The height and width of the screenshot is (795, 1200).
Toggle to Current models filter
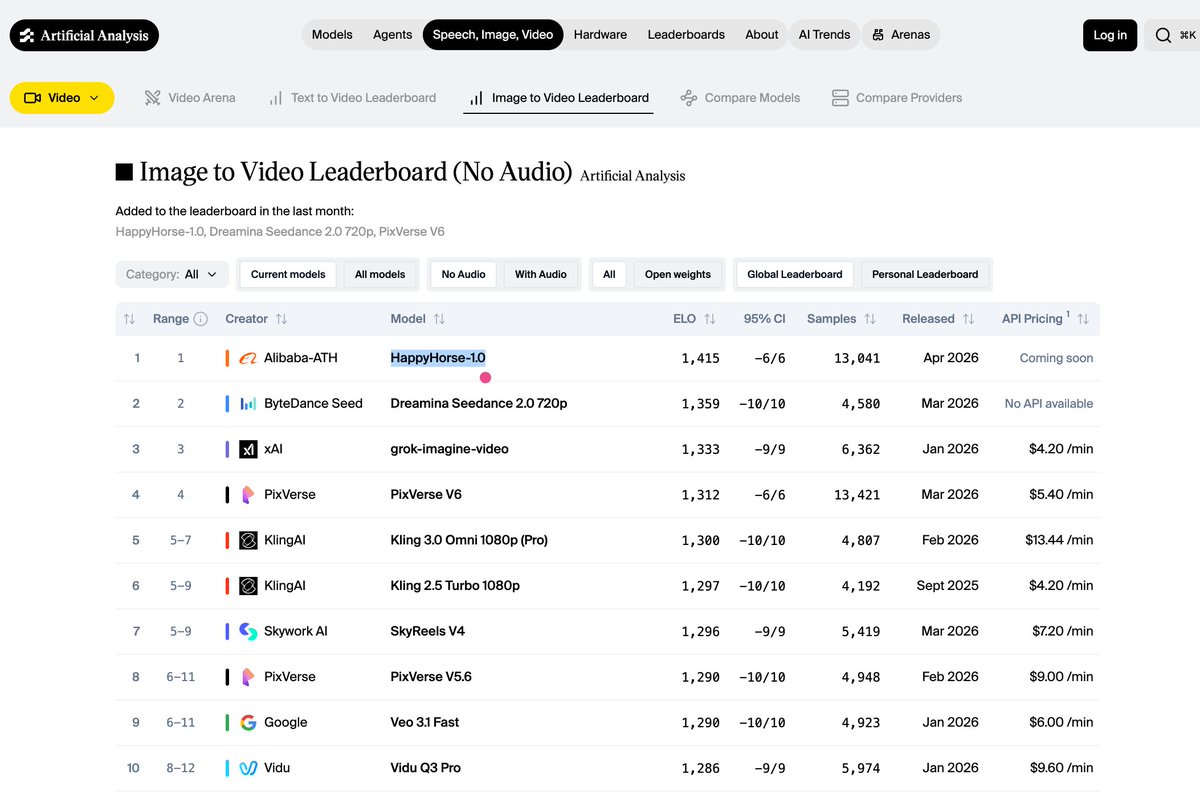(288, 274)
